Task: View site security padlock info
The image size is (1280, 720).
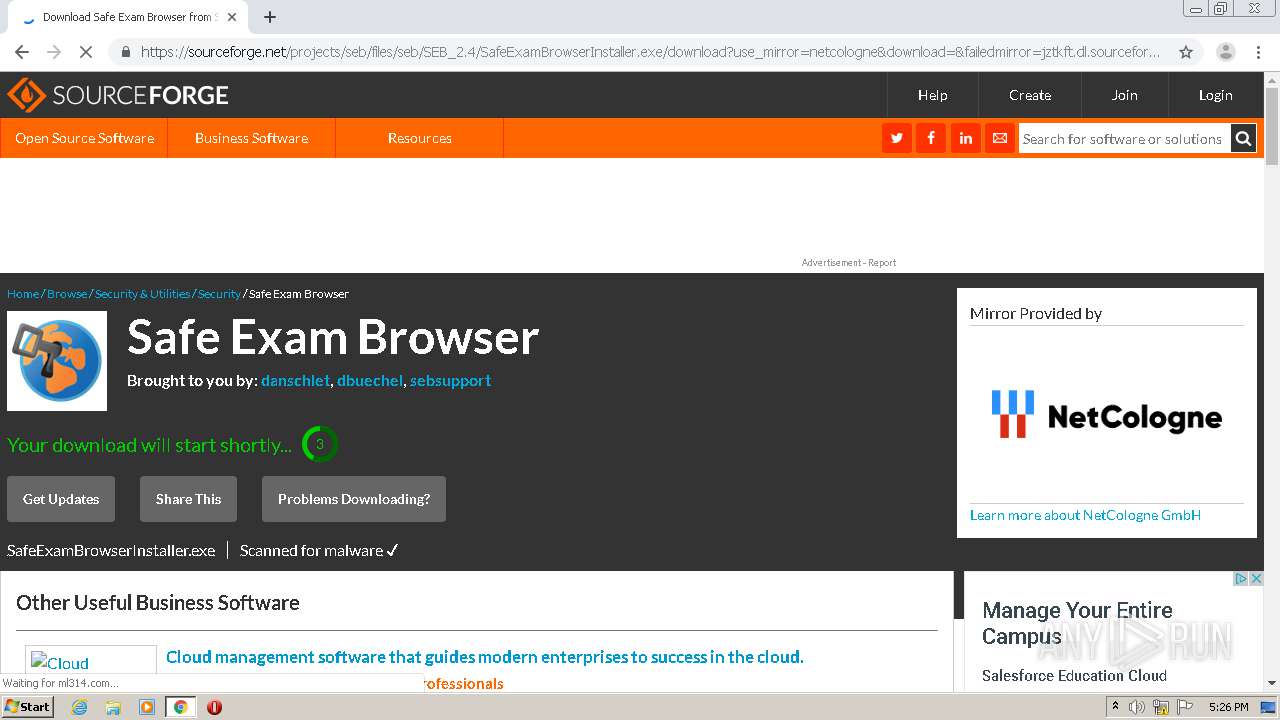Action: 125,52
